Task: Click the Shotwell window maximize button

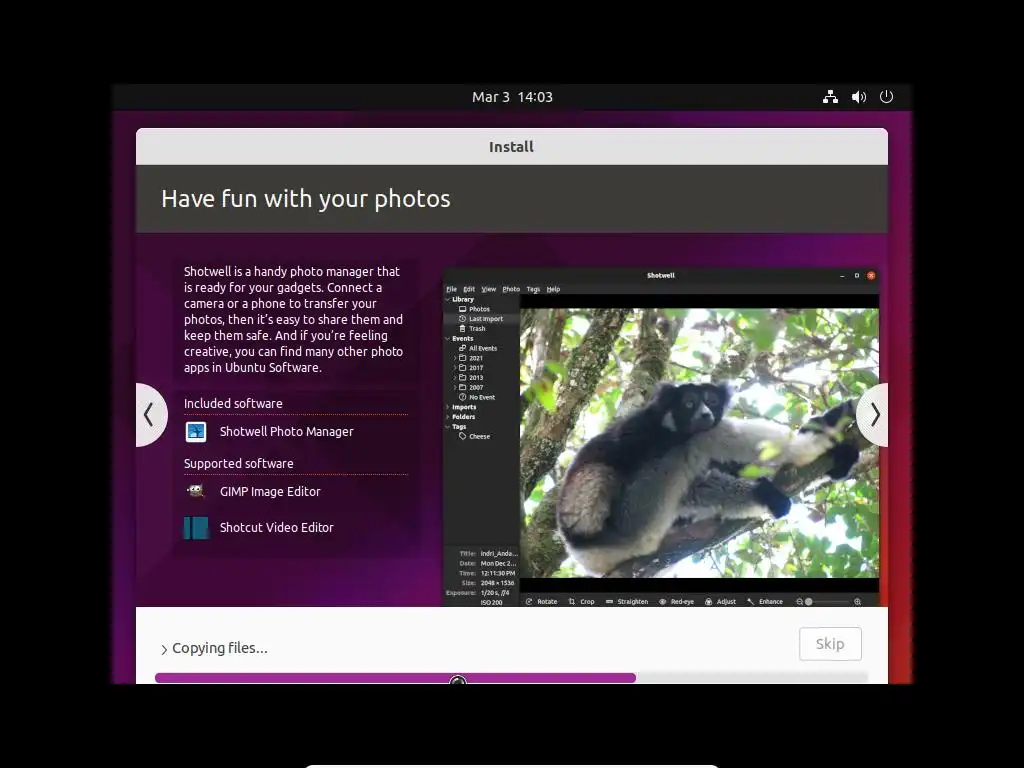Action: 857,276
